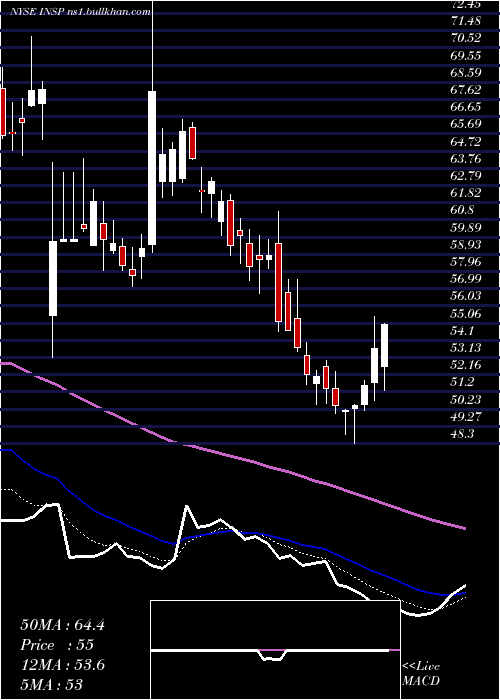The image size is (500, 700).
Task: Click the 50MA : 64.4 readout
Action: 62,625
